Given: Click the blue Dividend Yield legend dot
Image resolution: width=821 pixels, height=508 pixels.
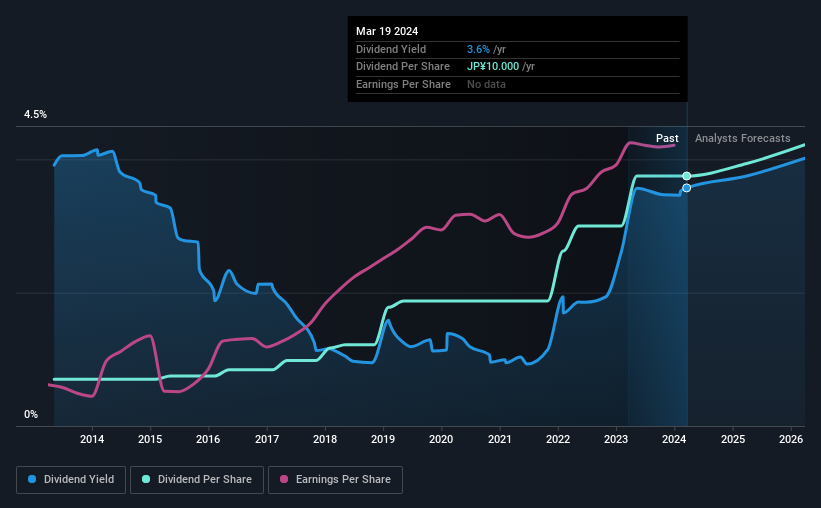Looking at the screenshot, I should tap(32, 479).
